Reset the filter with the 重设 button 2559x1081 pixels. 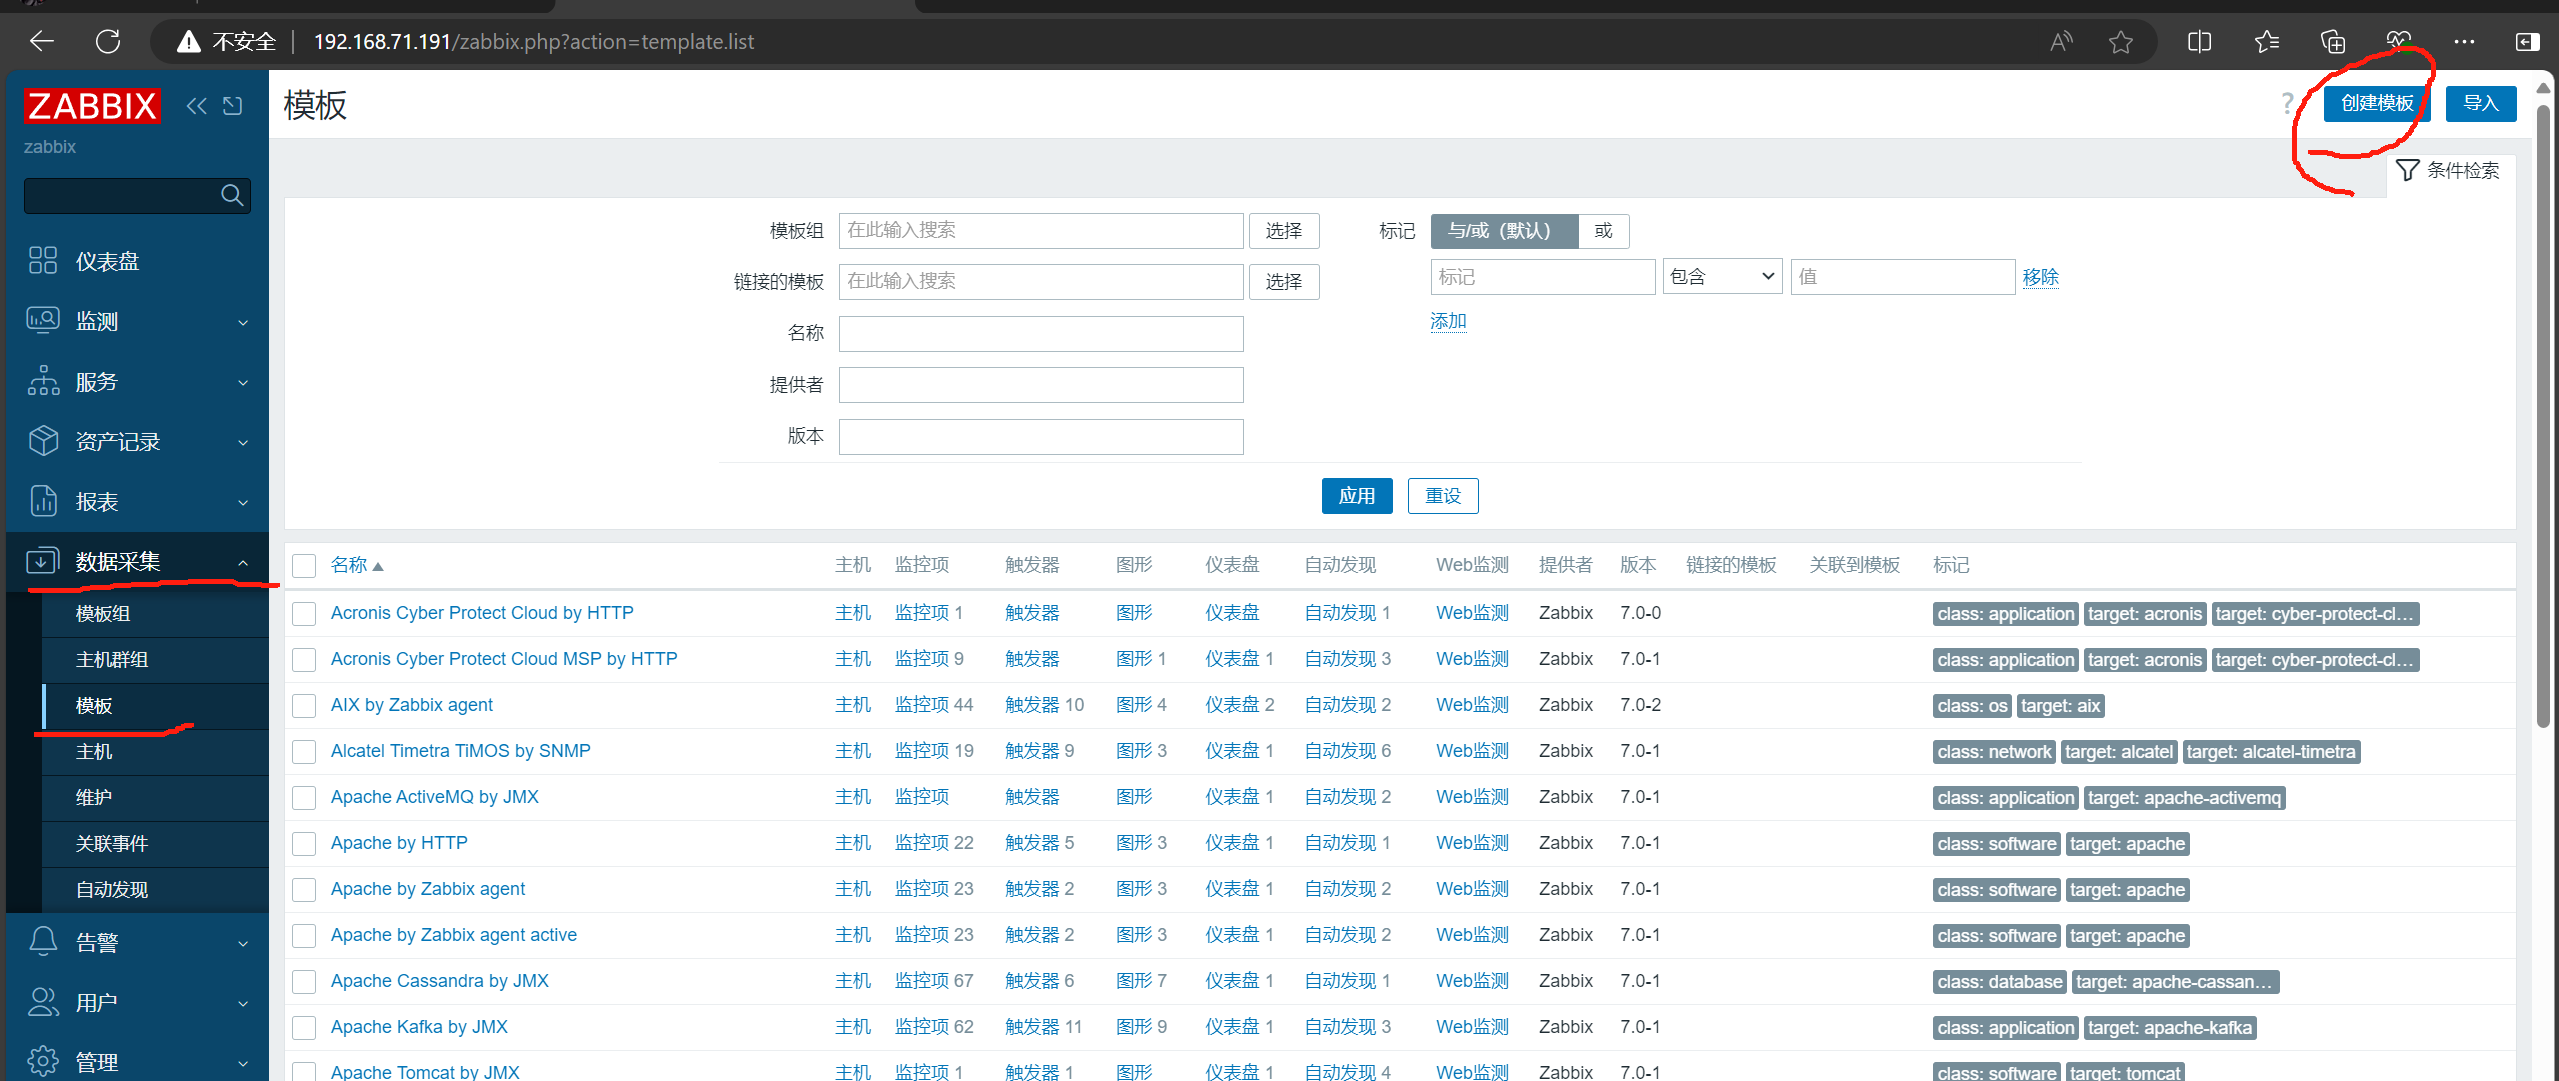(1443, 495)
